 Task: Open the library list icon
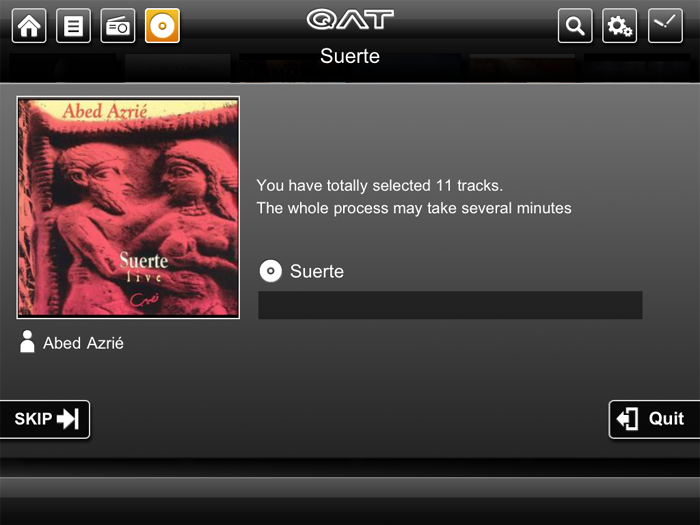click(73, 26)
